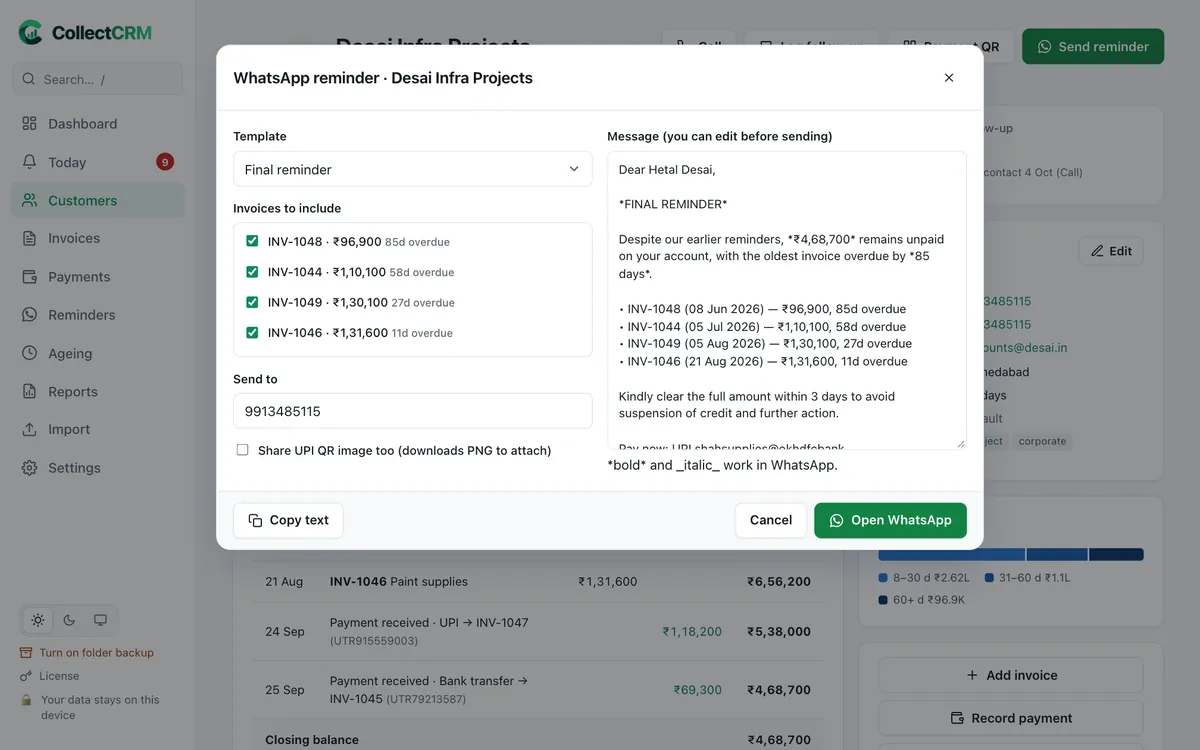Uncheck invoice INV-1046 checkbox
Viewport: 1200px width, 750px height.
(x=252, y=333)
